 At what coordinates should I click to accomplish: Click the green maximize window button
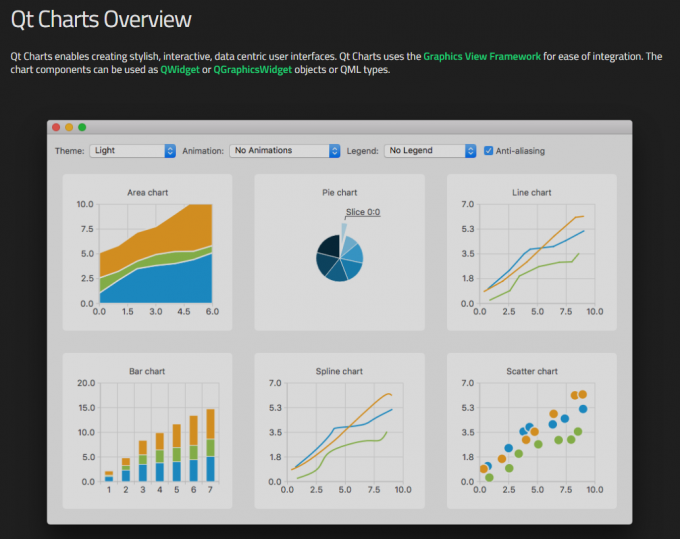(82, 127)
